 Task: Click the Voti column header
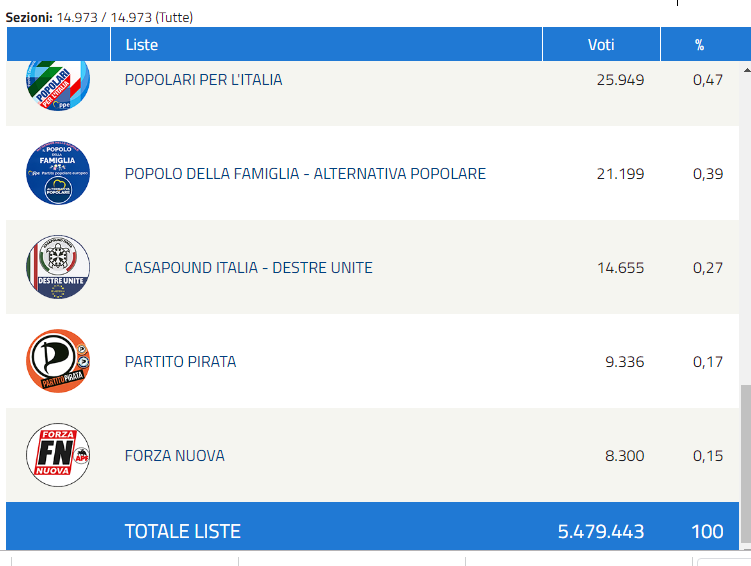click(601, 45)
